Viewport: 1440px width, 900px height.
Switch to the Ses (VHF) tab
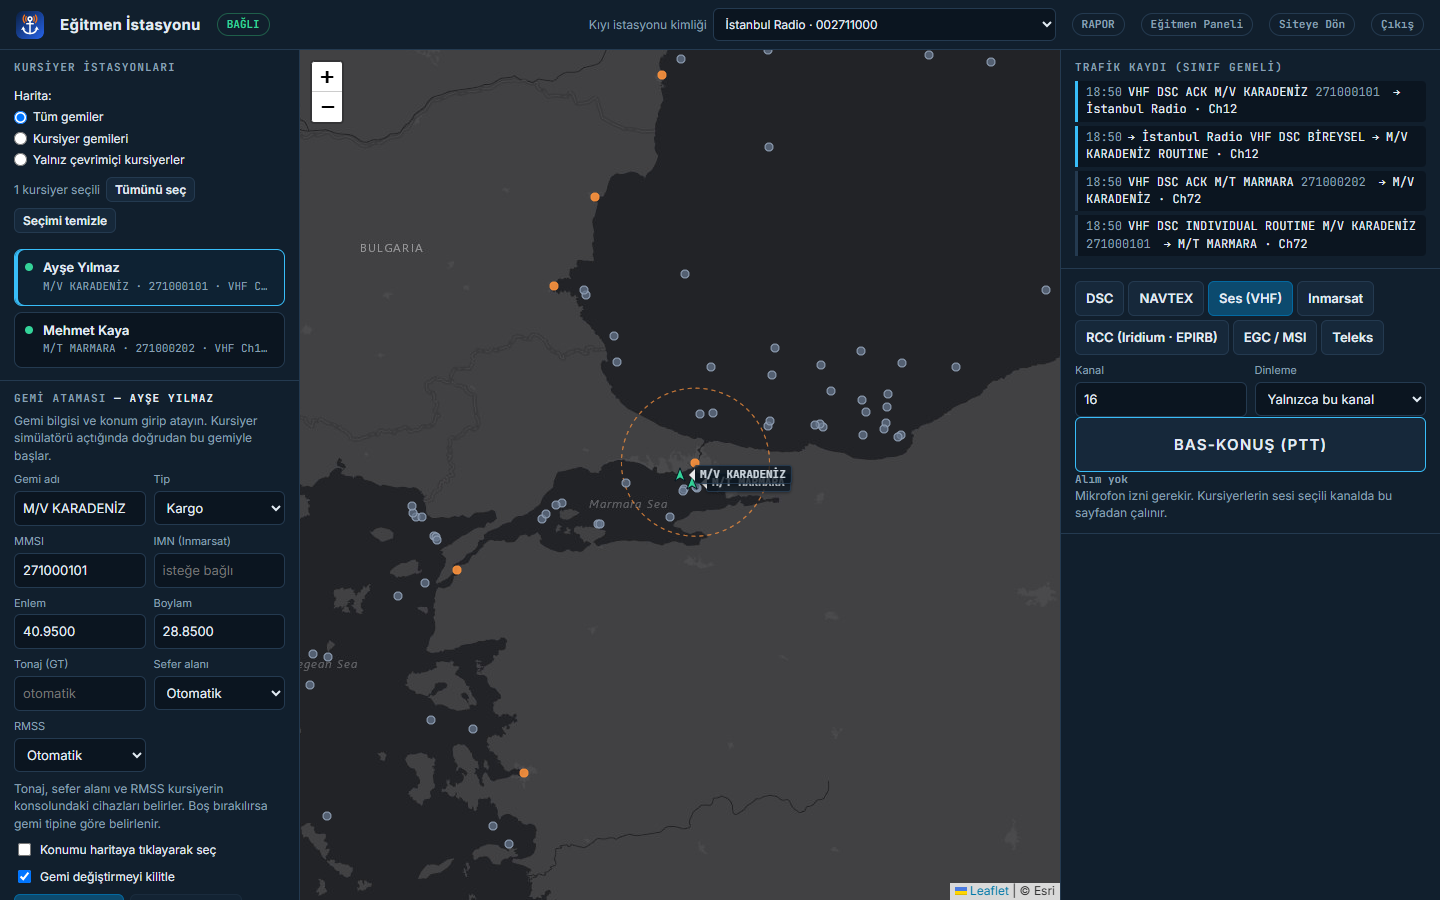pyautogui.click(x=1250, y=298)
